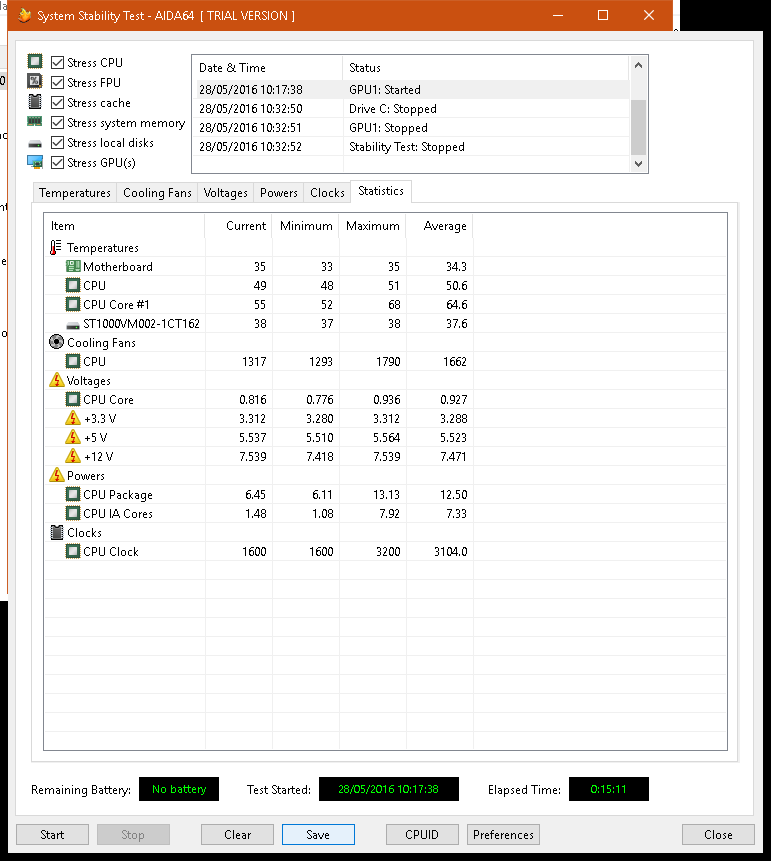Click the log scroll up arrow
Screen dimensions: 771x861
click(x=638, y=65)
